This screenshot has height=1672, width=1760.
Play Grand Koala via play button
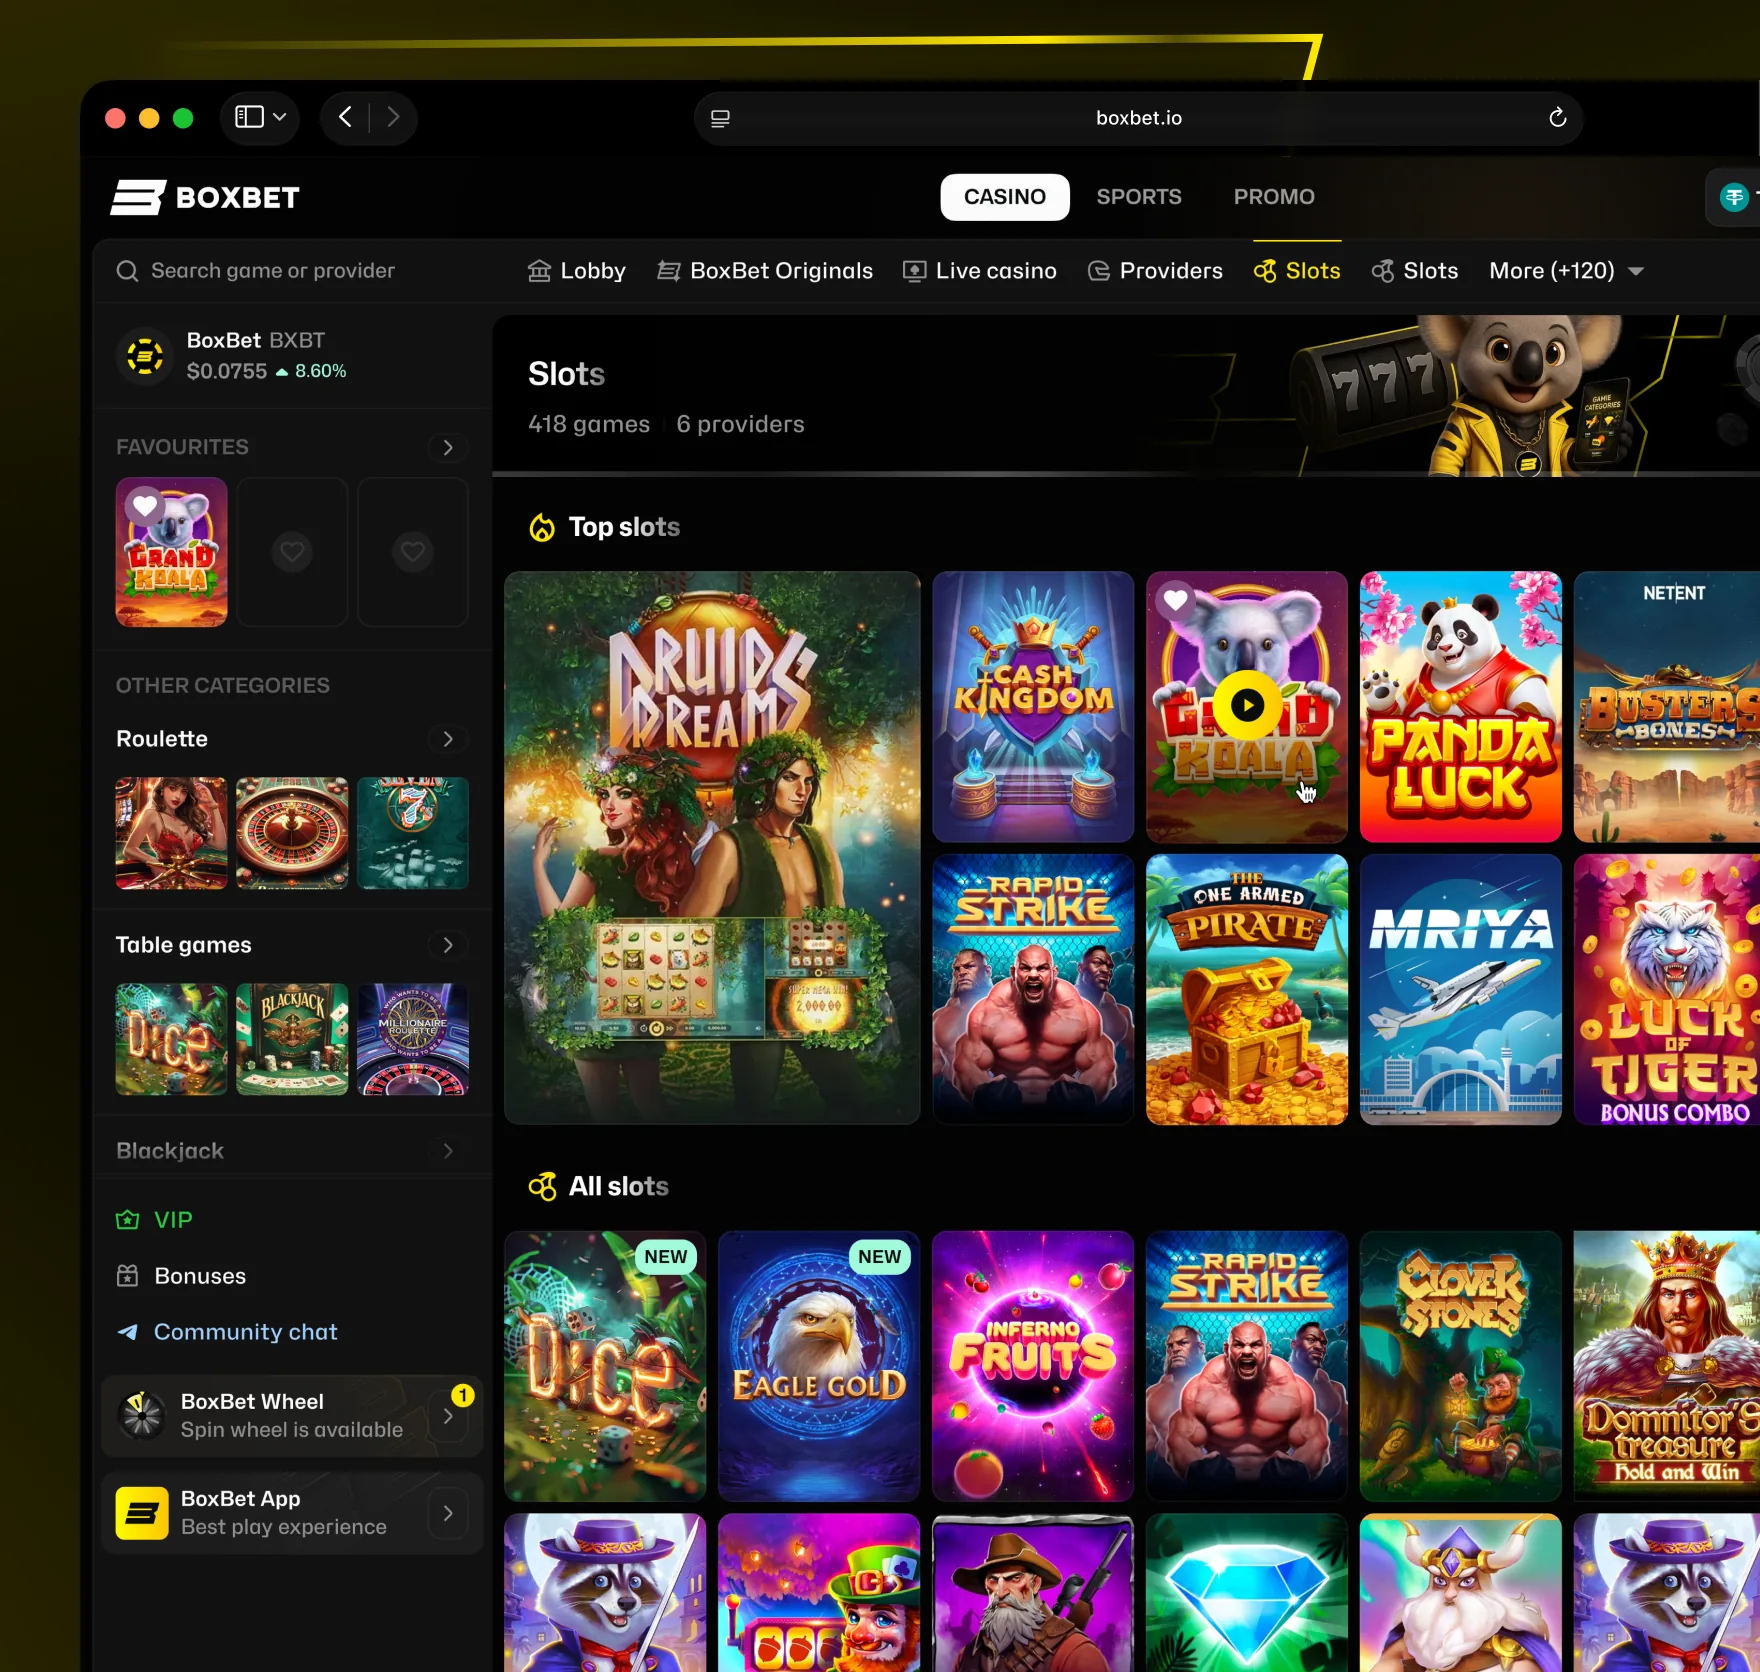[x=1247, y=705]
